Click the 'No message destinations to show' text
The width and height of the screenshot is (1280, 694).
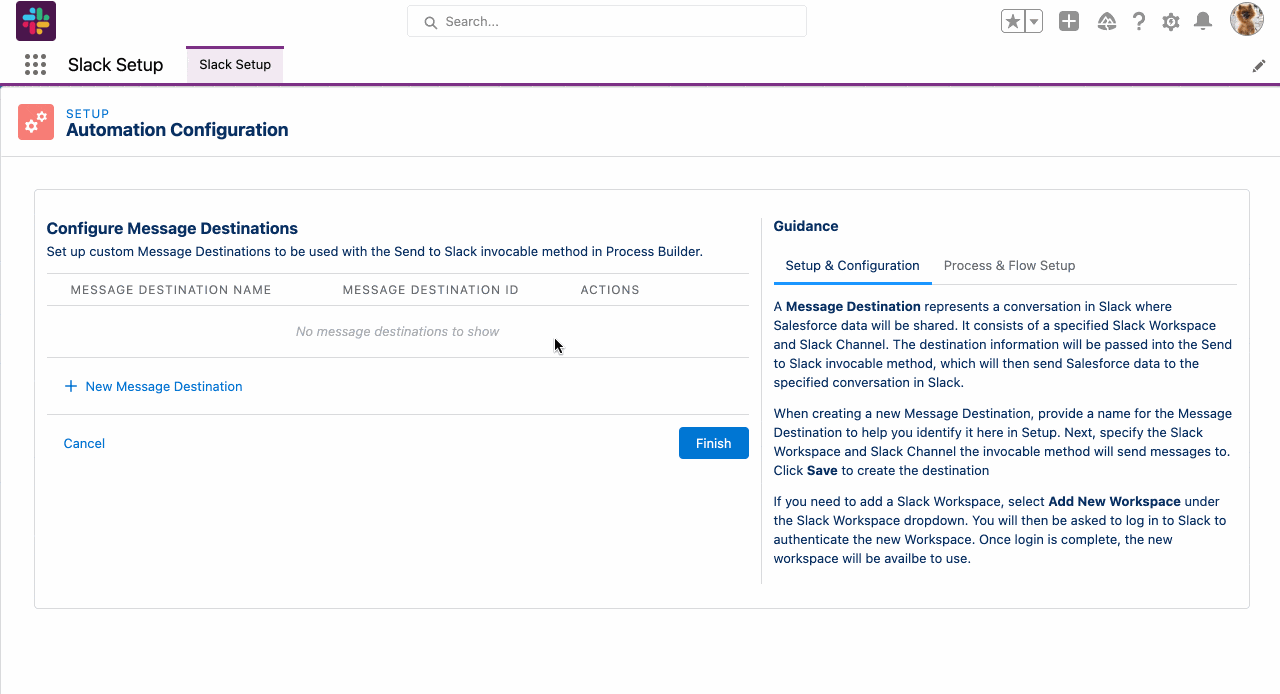pos(398,332)
